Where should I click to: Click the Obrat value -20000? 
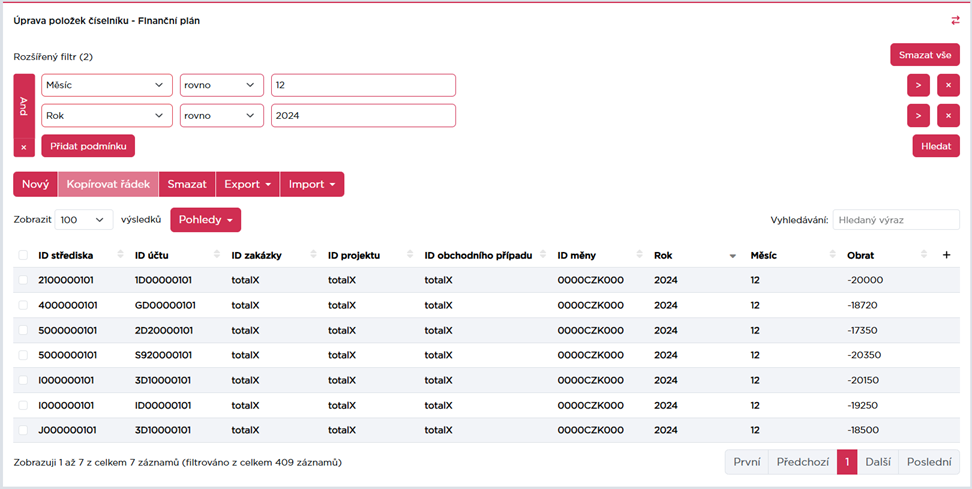tap(865, 280)
